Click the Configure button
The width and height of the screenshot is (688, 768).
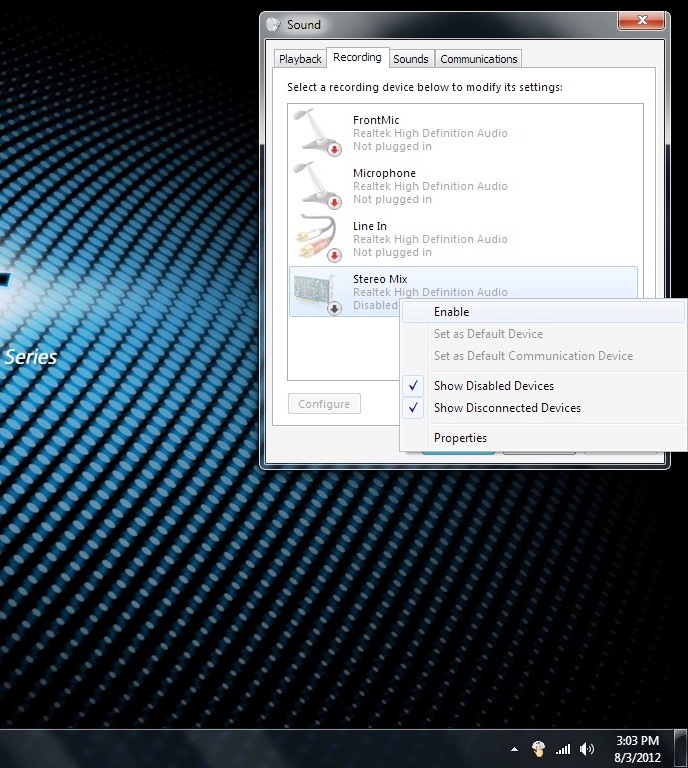point(324,404)
